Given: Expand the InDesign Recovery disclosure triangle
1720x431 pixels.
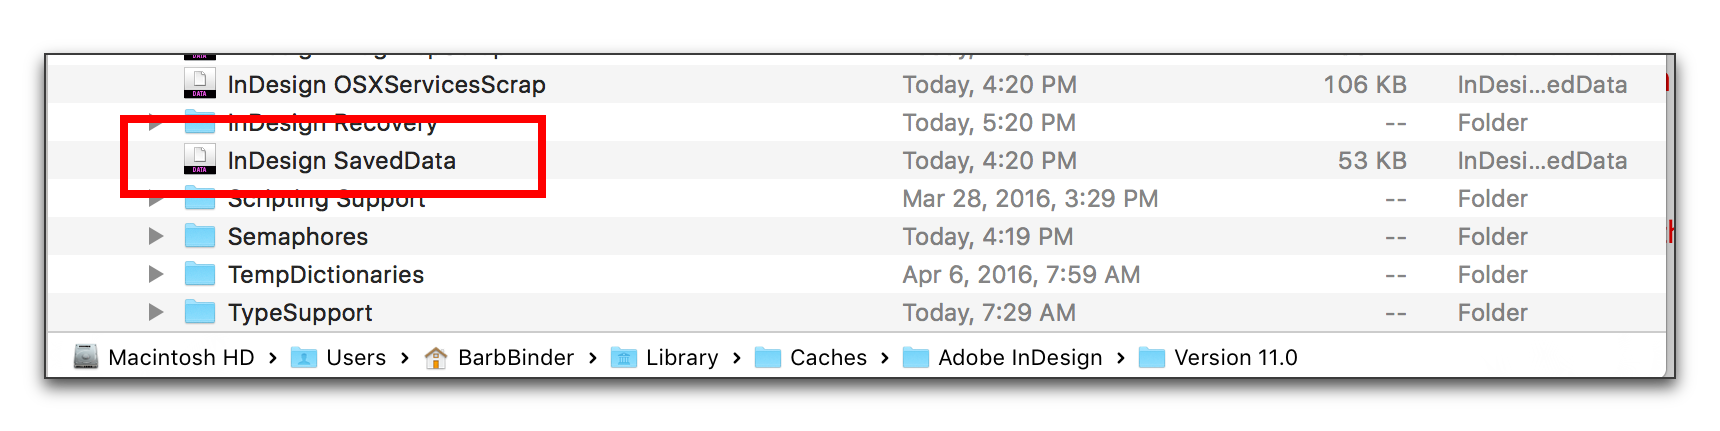Looking at the screenshot, I should point(155,122).
